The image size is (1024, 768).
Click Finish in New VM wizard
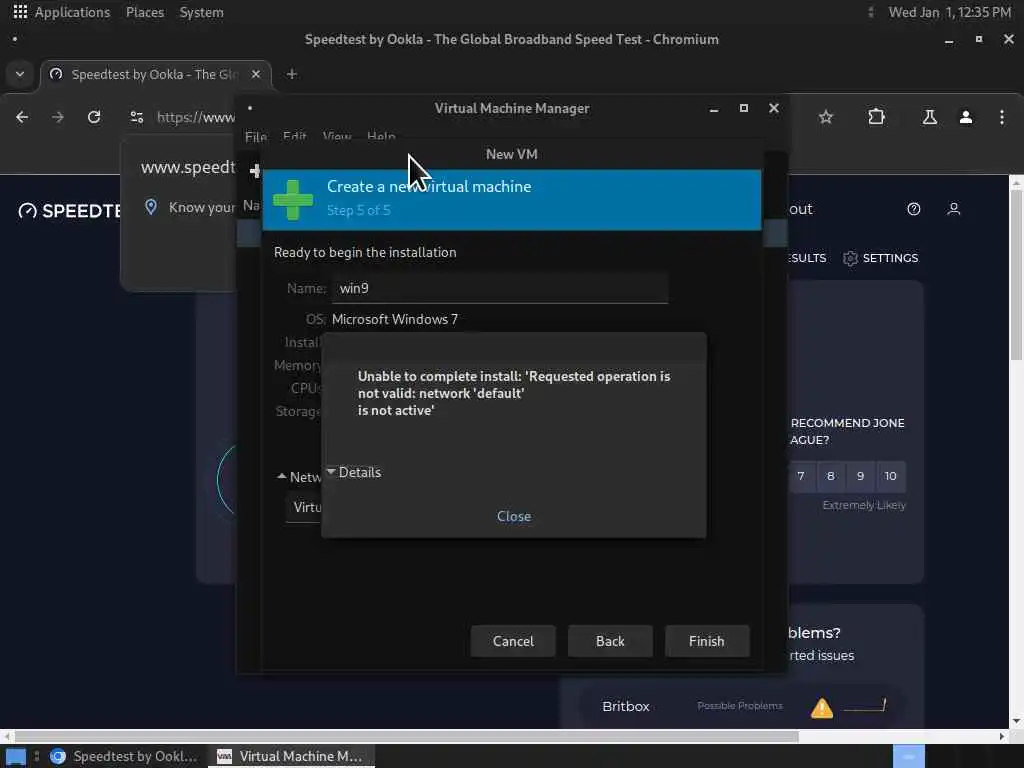point(707,641)
